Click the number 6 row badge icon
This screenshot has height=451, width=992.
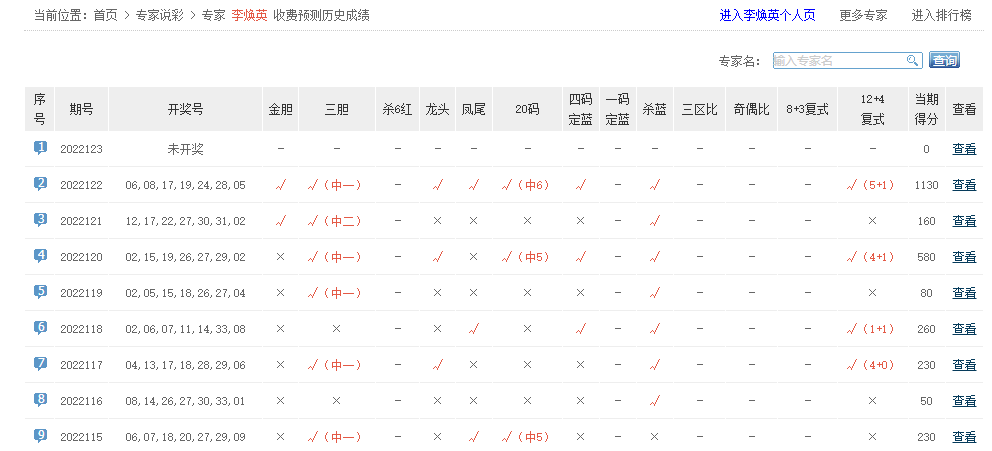coord(40,328)
